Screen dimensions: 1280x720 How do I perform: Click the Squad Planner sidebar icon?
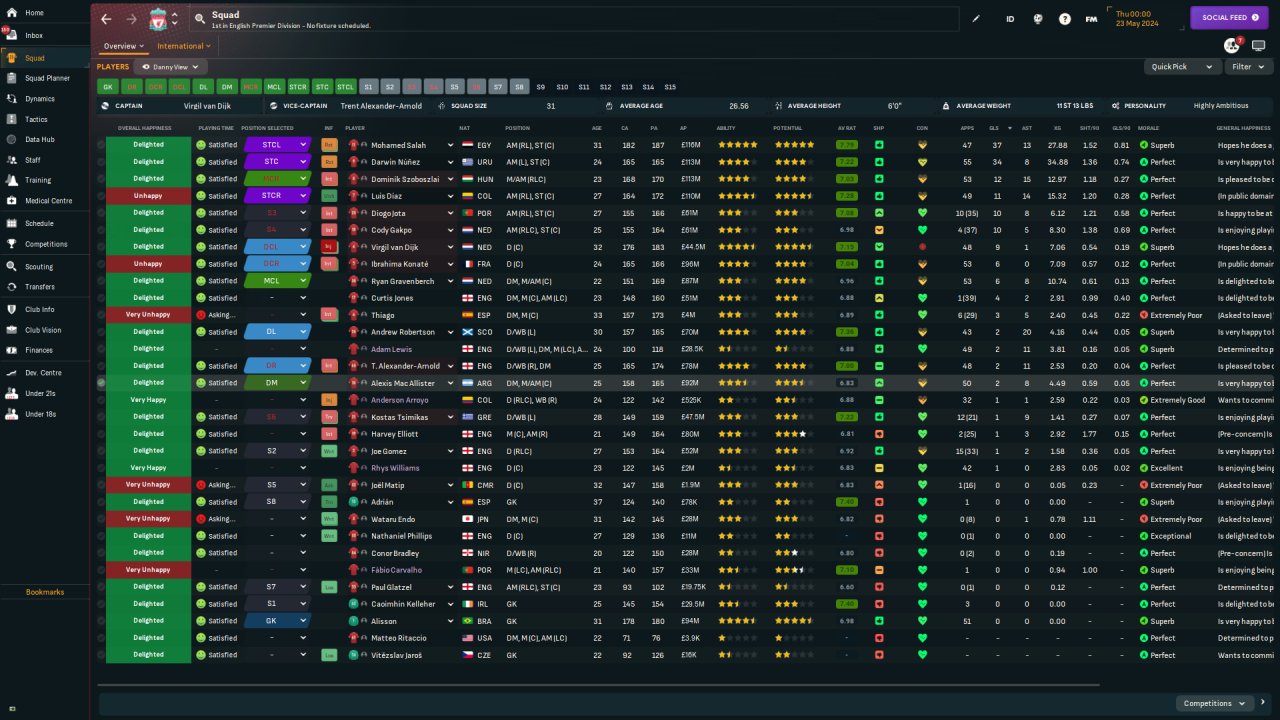coord(12,78)
